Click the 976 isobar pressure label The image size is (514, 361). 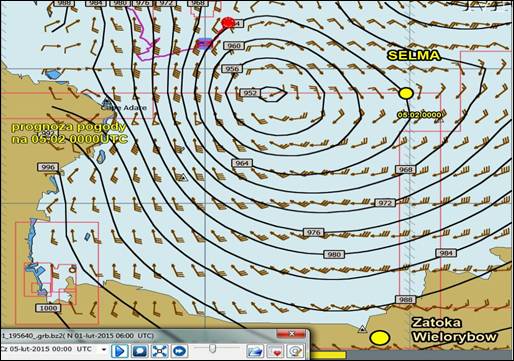(314, 232)
